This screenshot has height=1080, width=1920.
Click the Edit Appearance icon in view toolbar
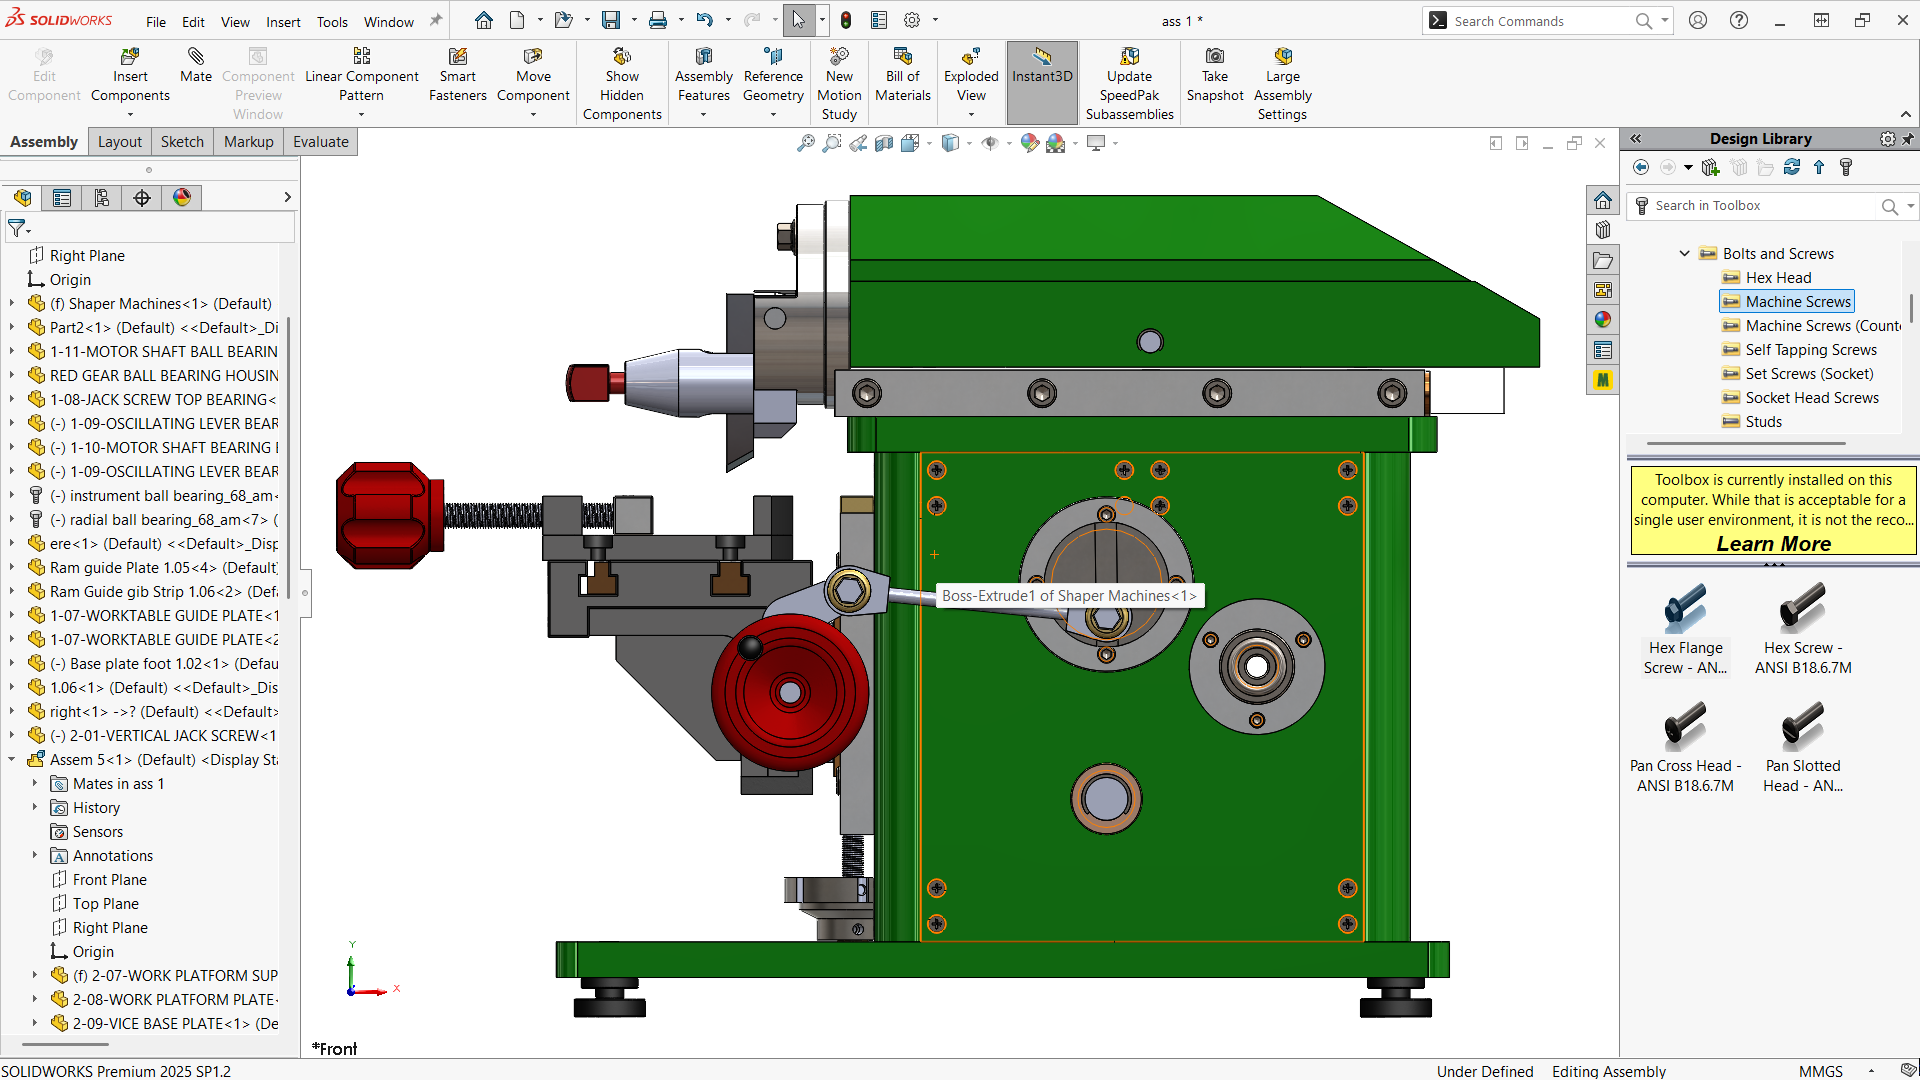(x=1030, y=143)
